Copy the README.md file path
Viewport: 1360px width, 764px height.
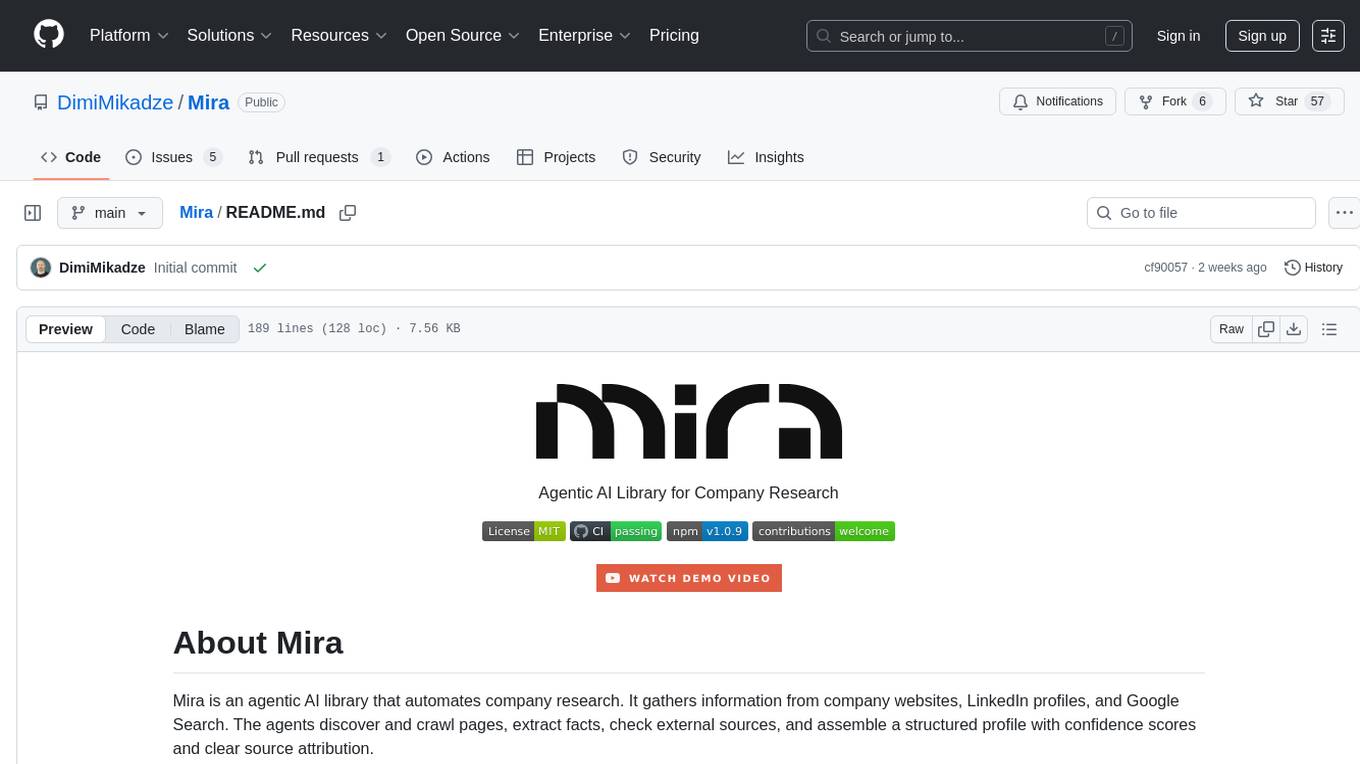pos(348,213)
